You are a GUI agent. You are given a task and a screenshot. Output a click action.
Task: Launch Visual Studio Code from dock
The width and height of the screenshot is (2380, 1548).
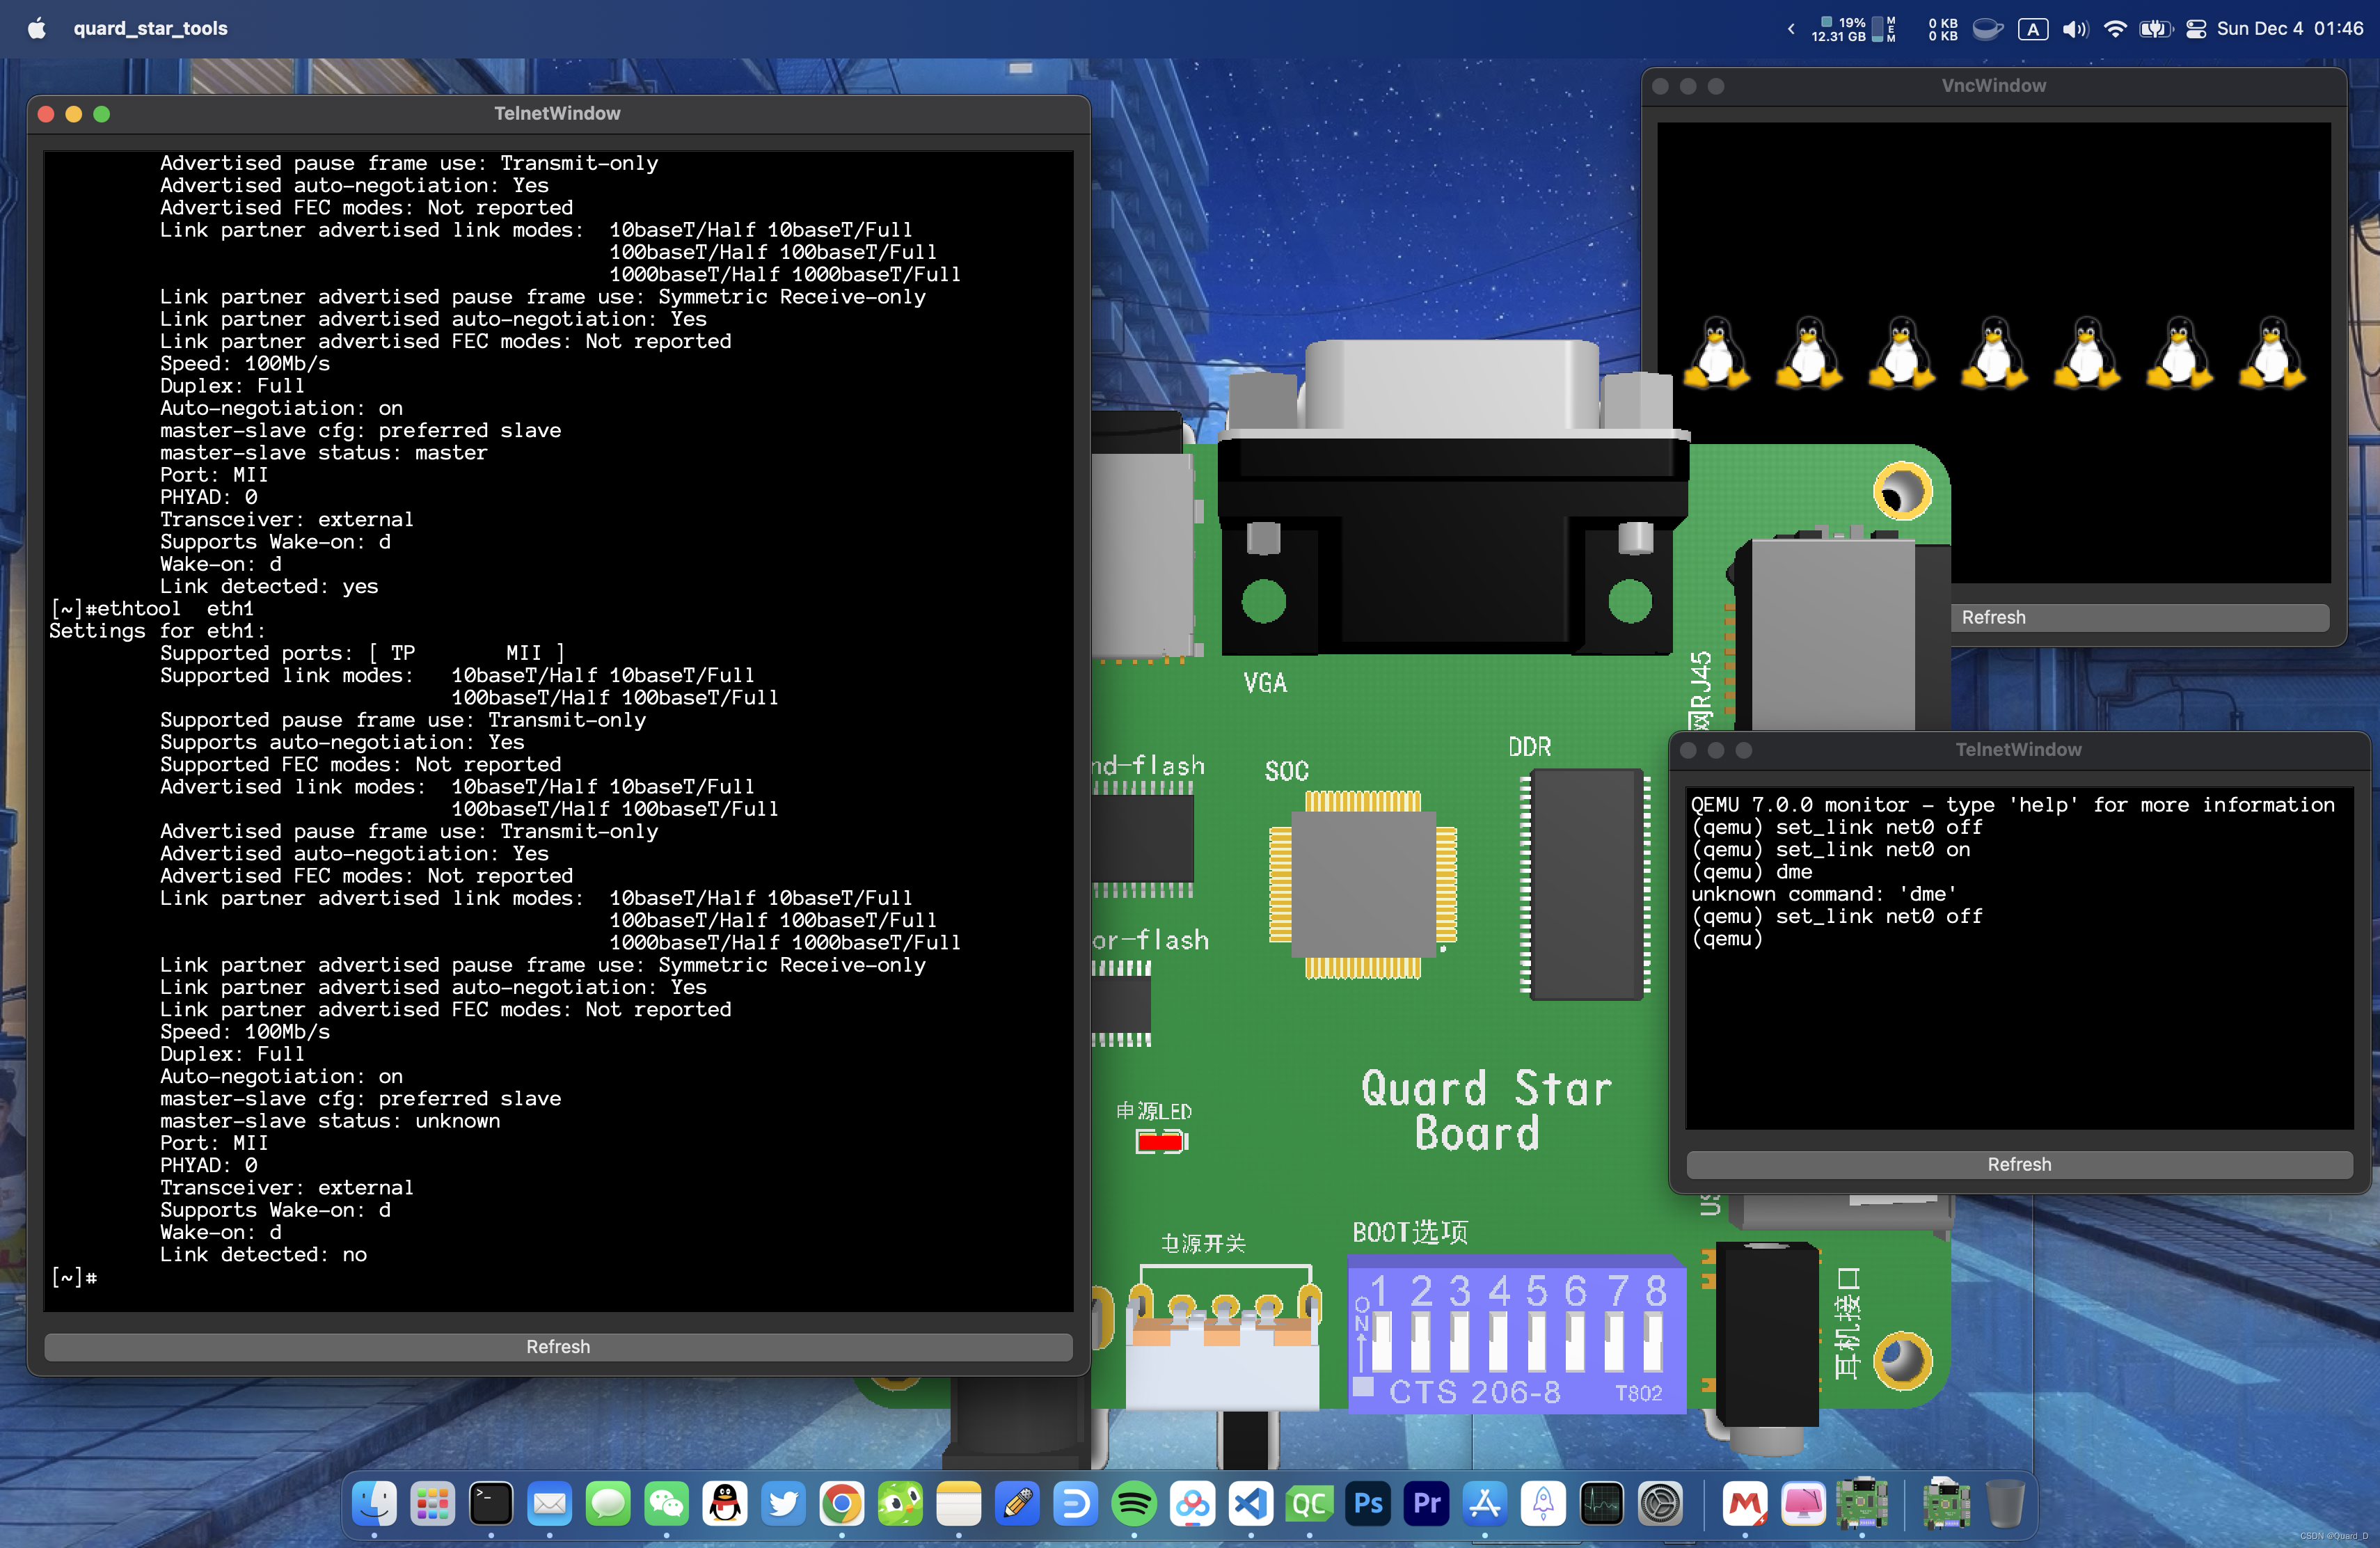click(x=1251, y=1503)
